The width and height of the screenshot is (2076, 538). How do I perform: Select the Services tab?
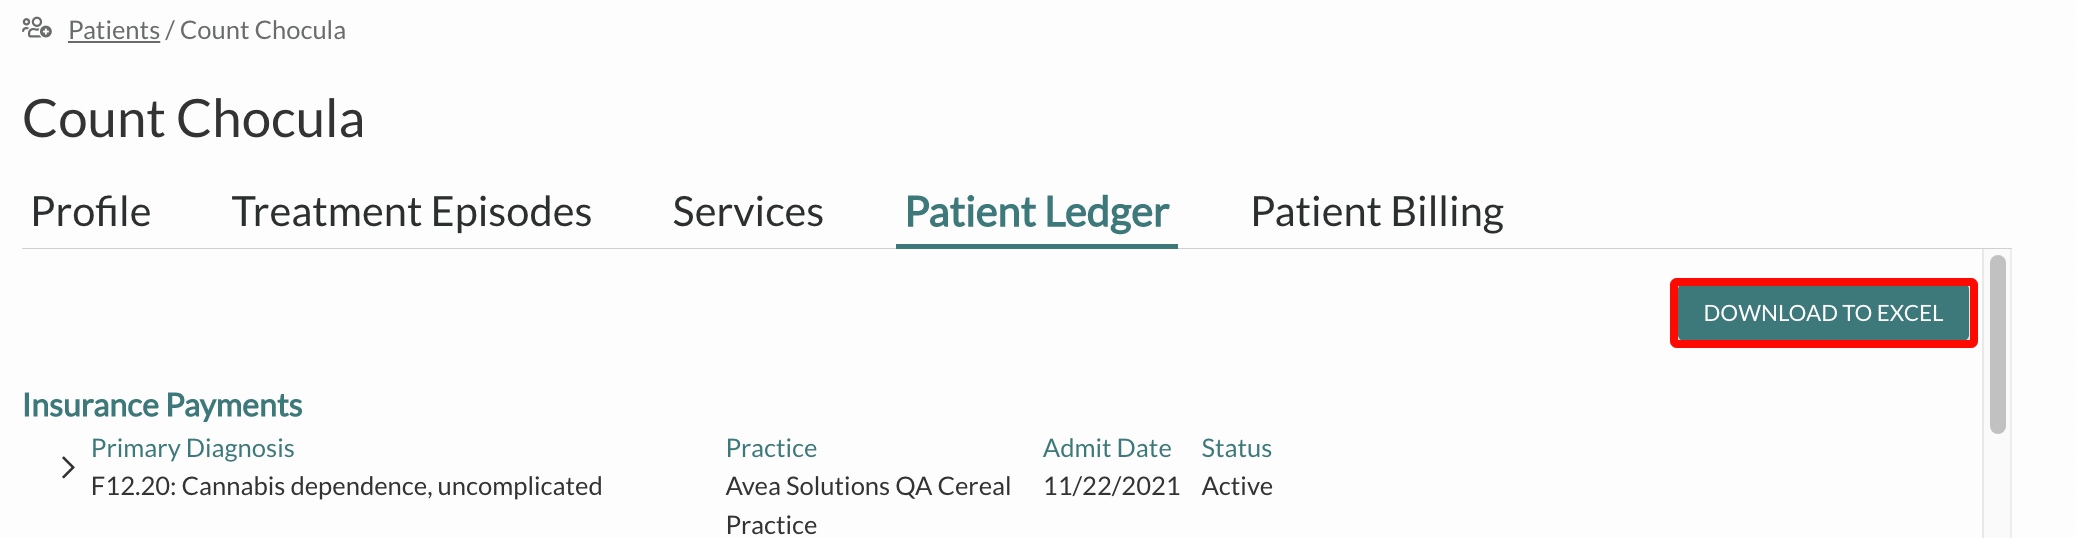748,212
